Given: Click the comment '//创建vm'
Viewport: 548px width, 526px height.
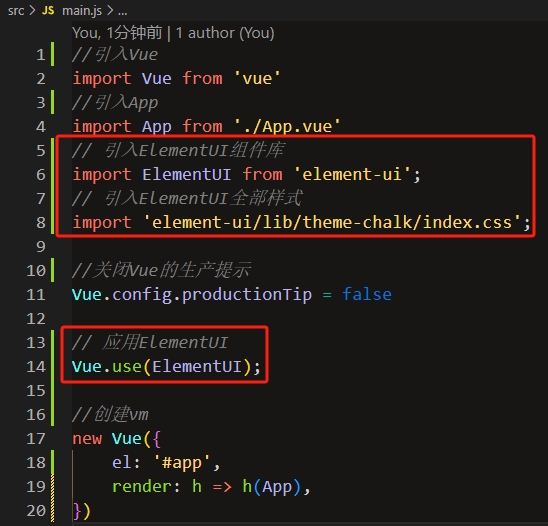Looking at the screenshot, I should [x=110, y=414].
